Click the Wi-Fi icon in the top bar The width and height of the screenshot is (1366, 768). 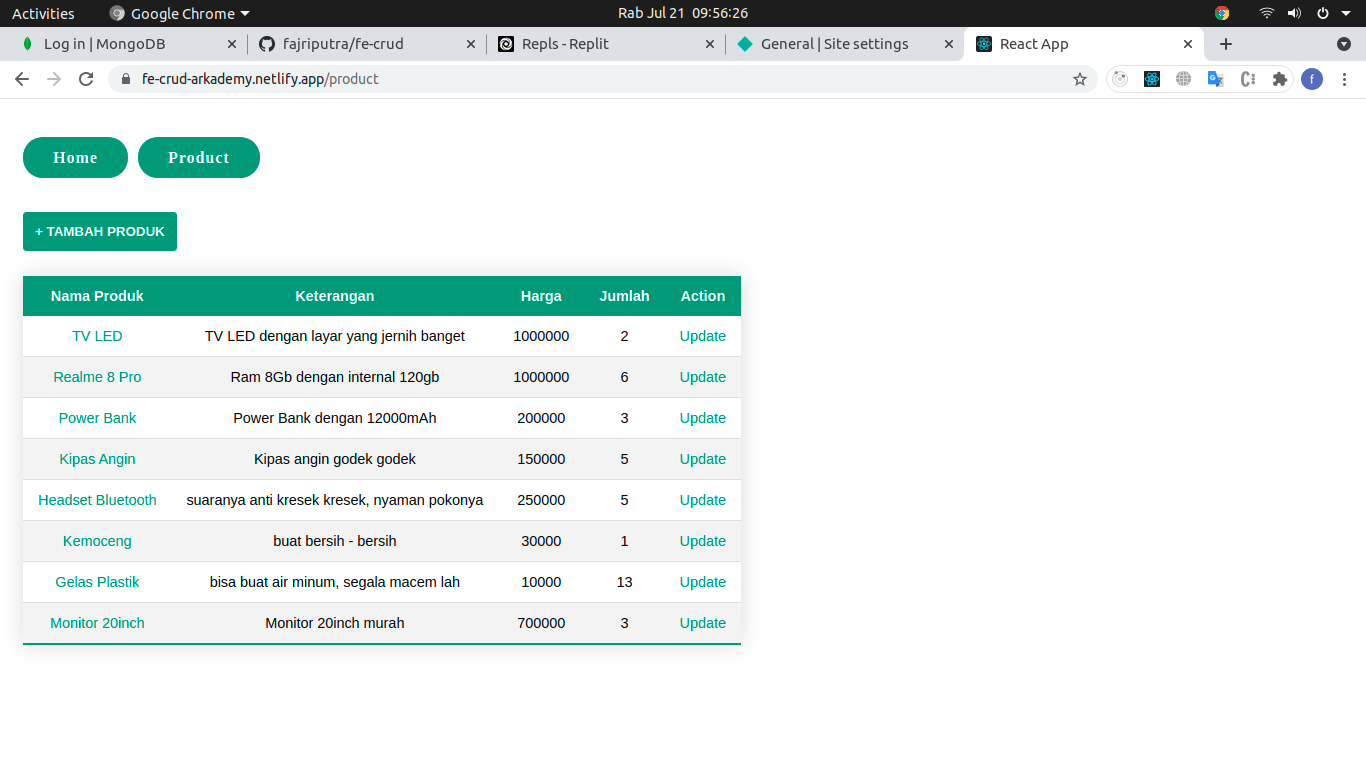[x=1266, y=13]
